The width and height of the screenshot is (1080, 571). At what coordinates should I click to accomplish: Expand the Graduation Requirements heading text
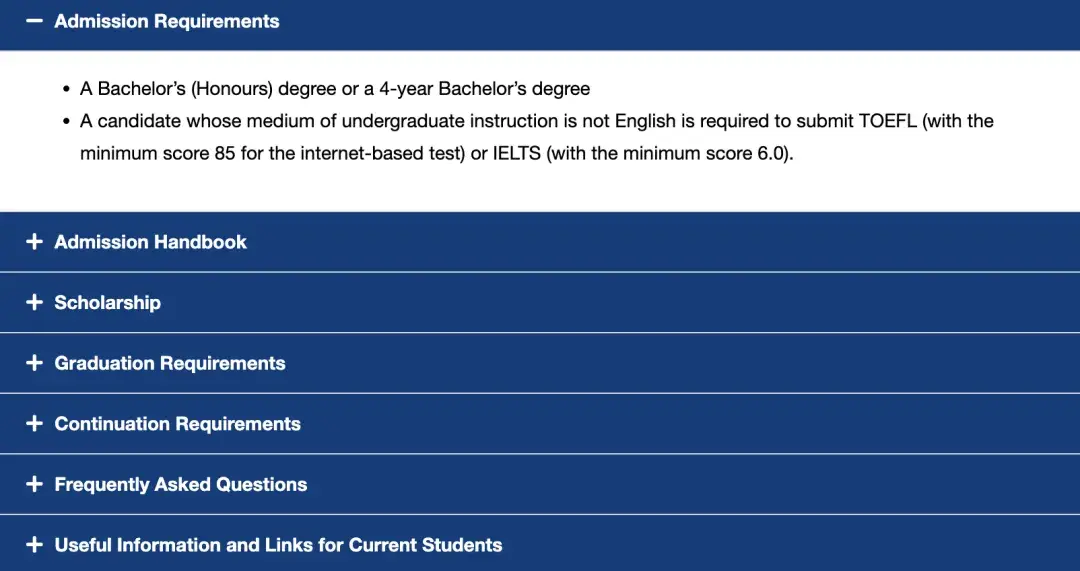click(x=170, y=363)
